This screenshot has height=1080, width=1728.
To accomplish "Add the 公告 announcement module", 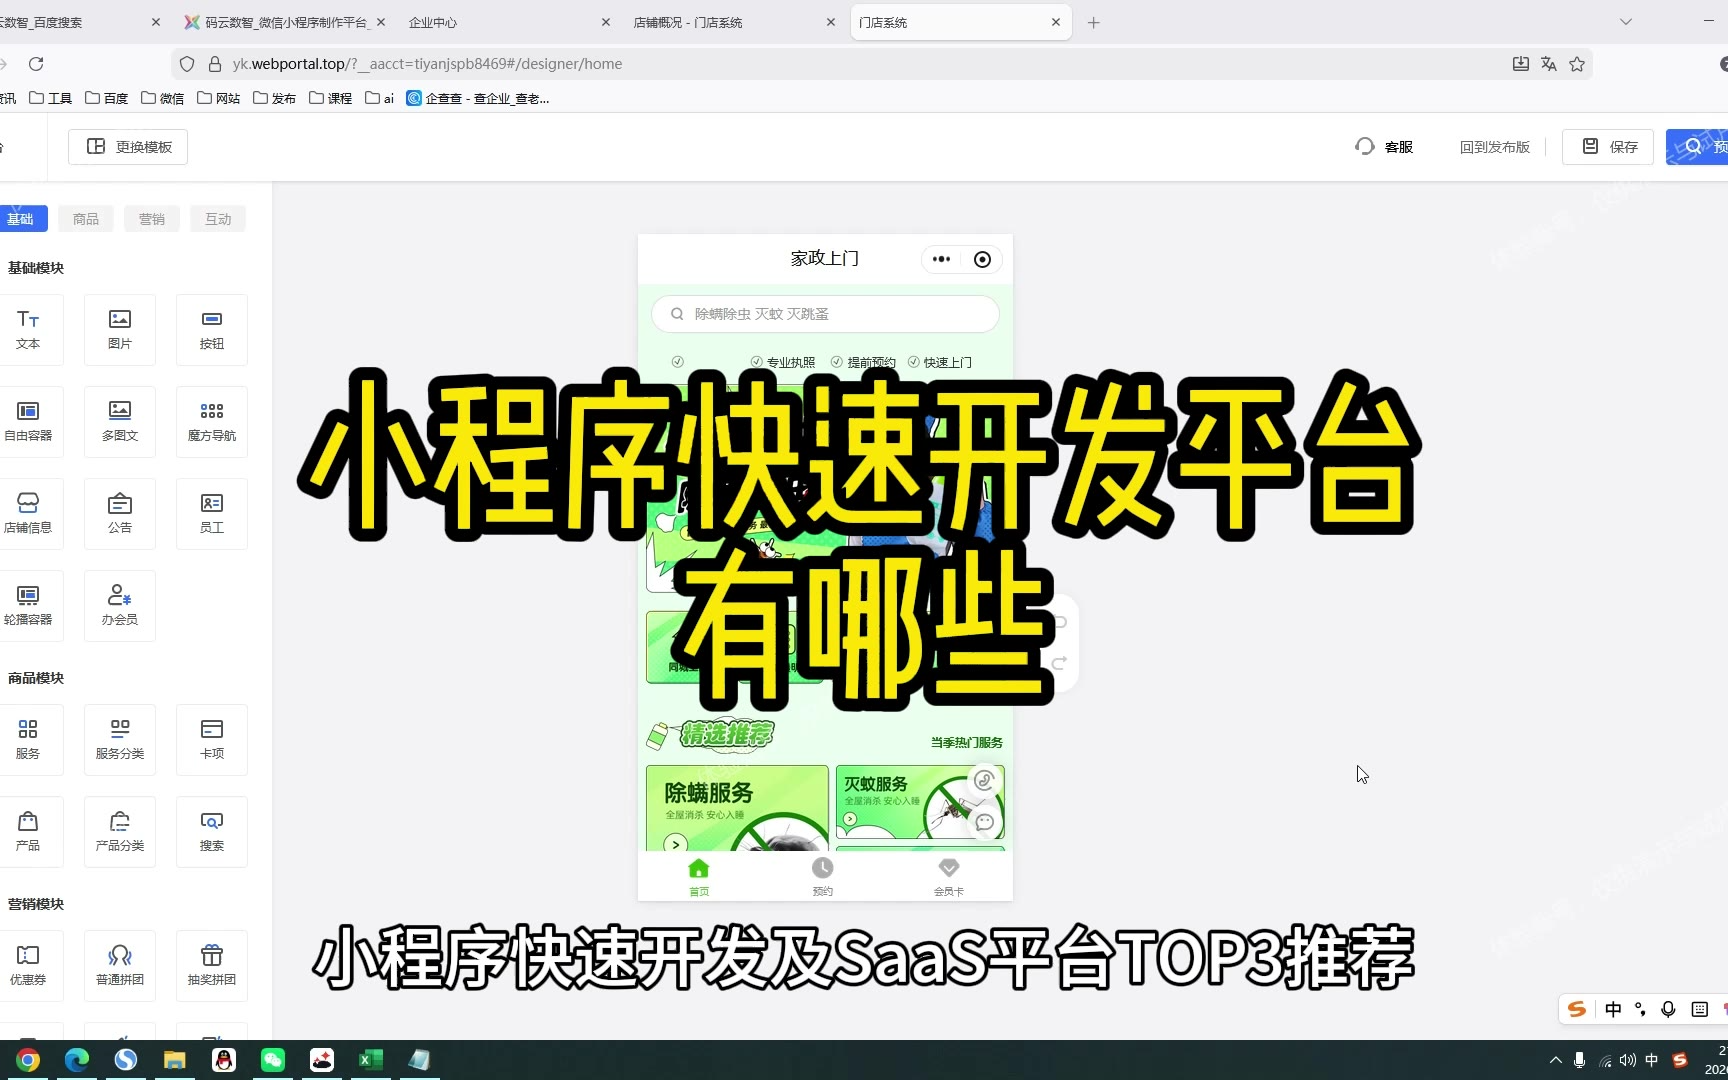I will [x=120, y=513].
